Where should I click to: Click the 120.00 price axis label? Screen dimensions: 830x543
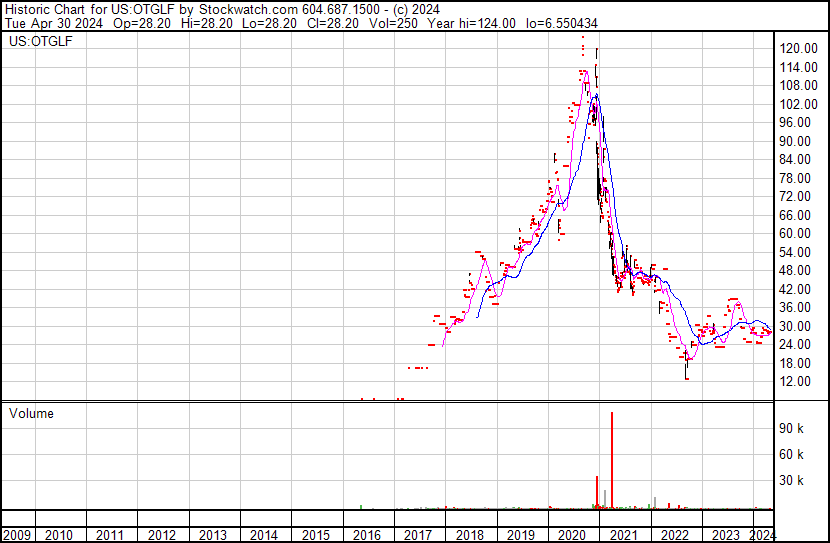[799, 49]
